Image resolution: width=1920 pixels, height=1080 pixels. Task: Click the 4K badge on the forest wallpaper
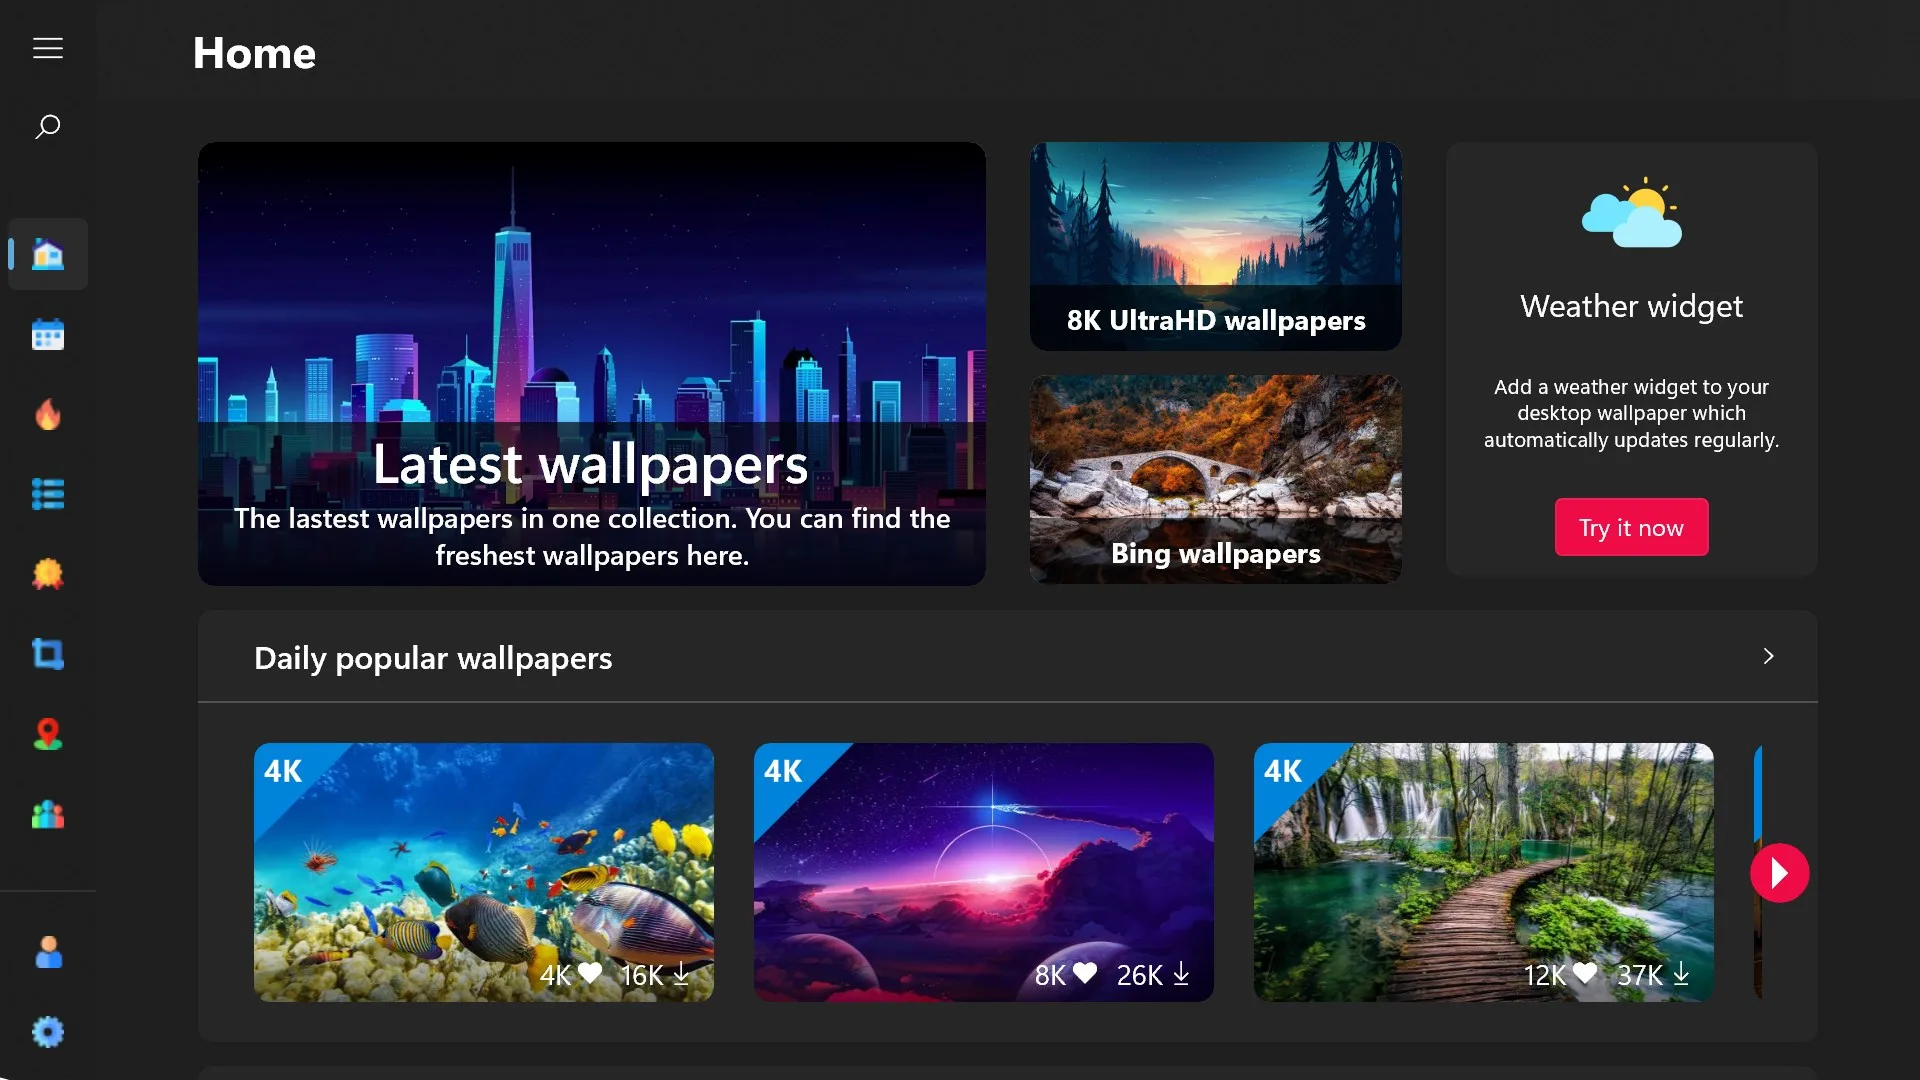tap(1283, 771)
